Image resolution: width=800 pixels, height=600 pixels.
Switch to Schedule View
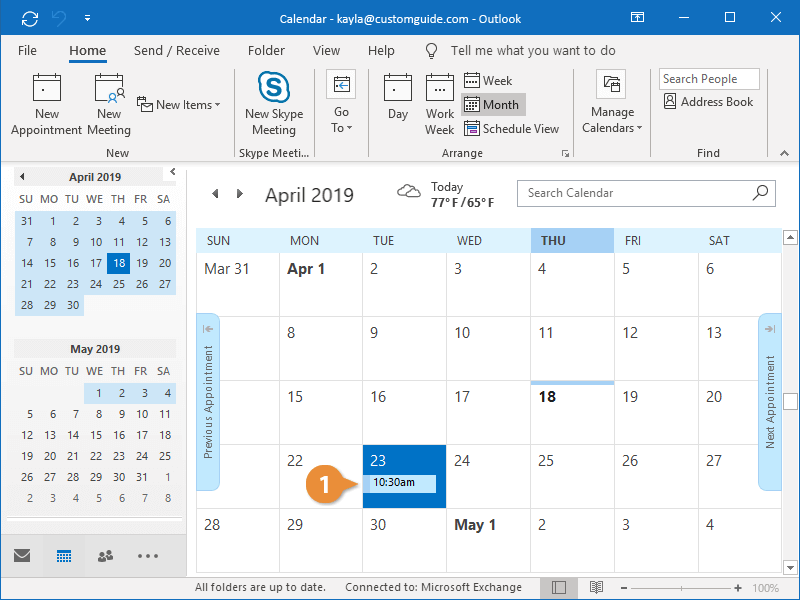coord(511,129)
